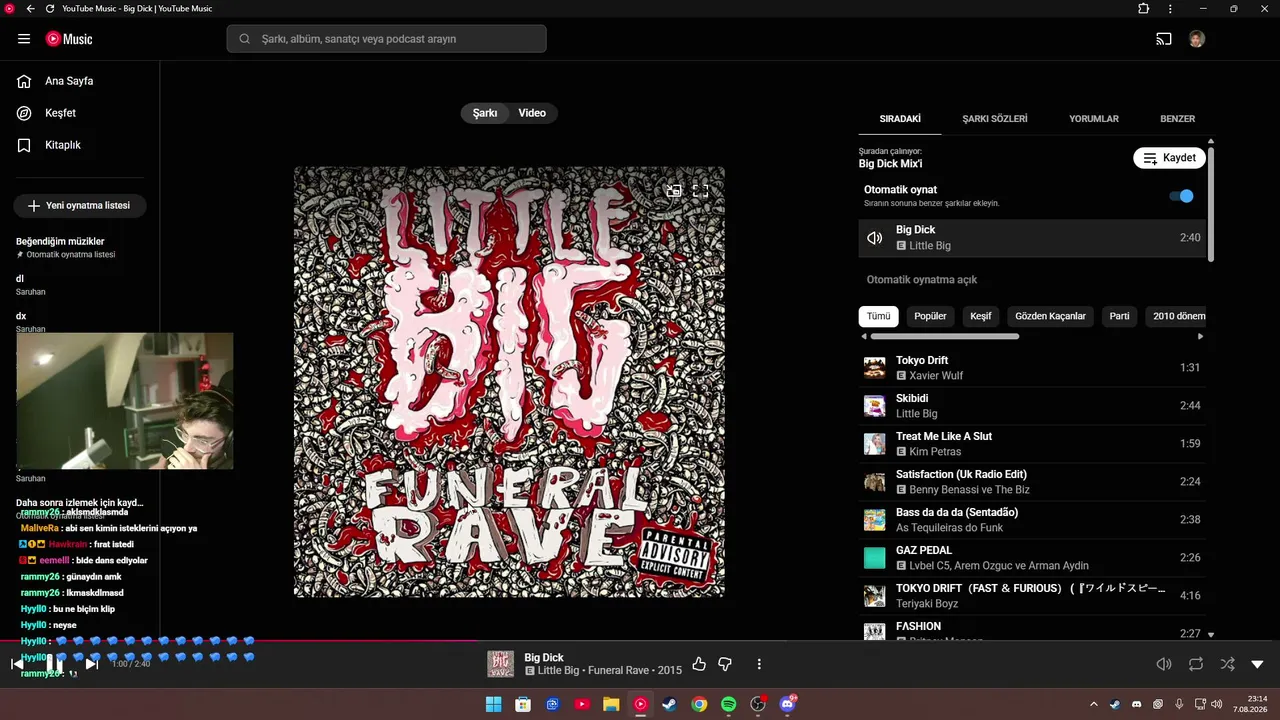The image size is (1280, 720).
Task: Switch to Video mode
Action: point(532,113)
